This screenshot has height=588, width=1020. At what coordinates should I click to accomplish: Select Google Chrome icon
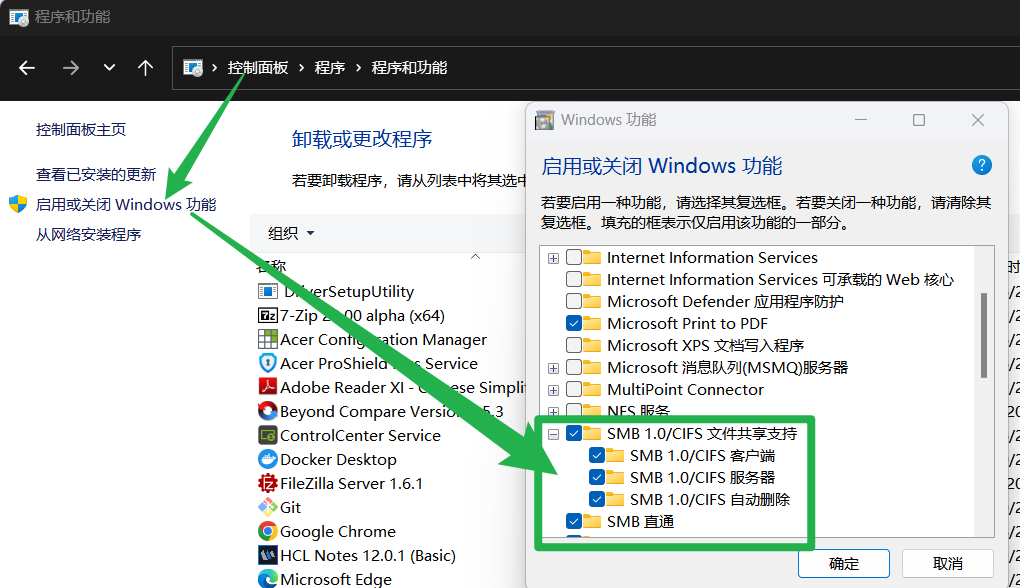pyautogui.click(x=267, y=531)
